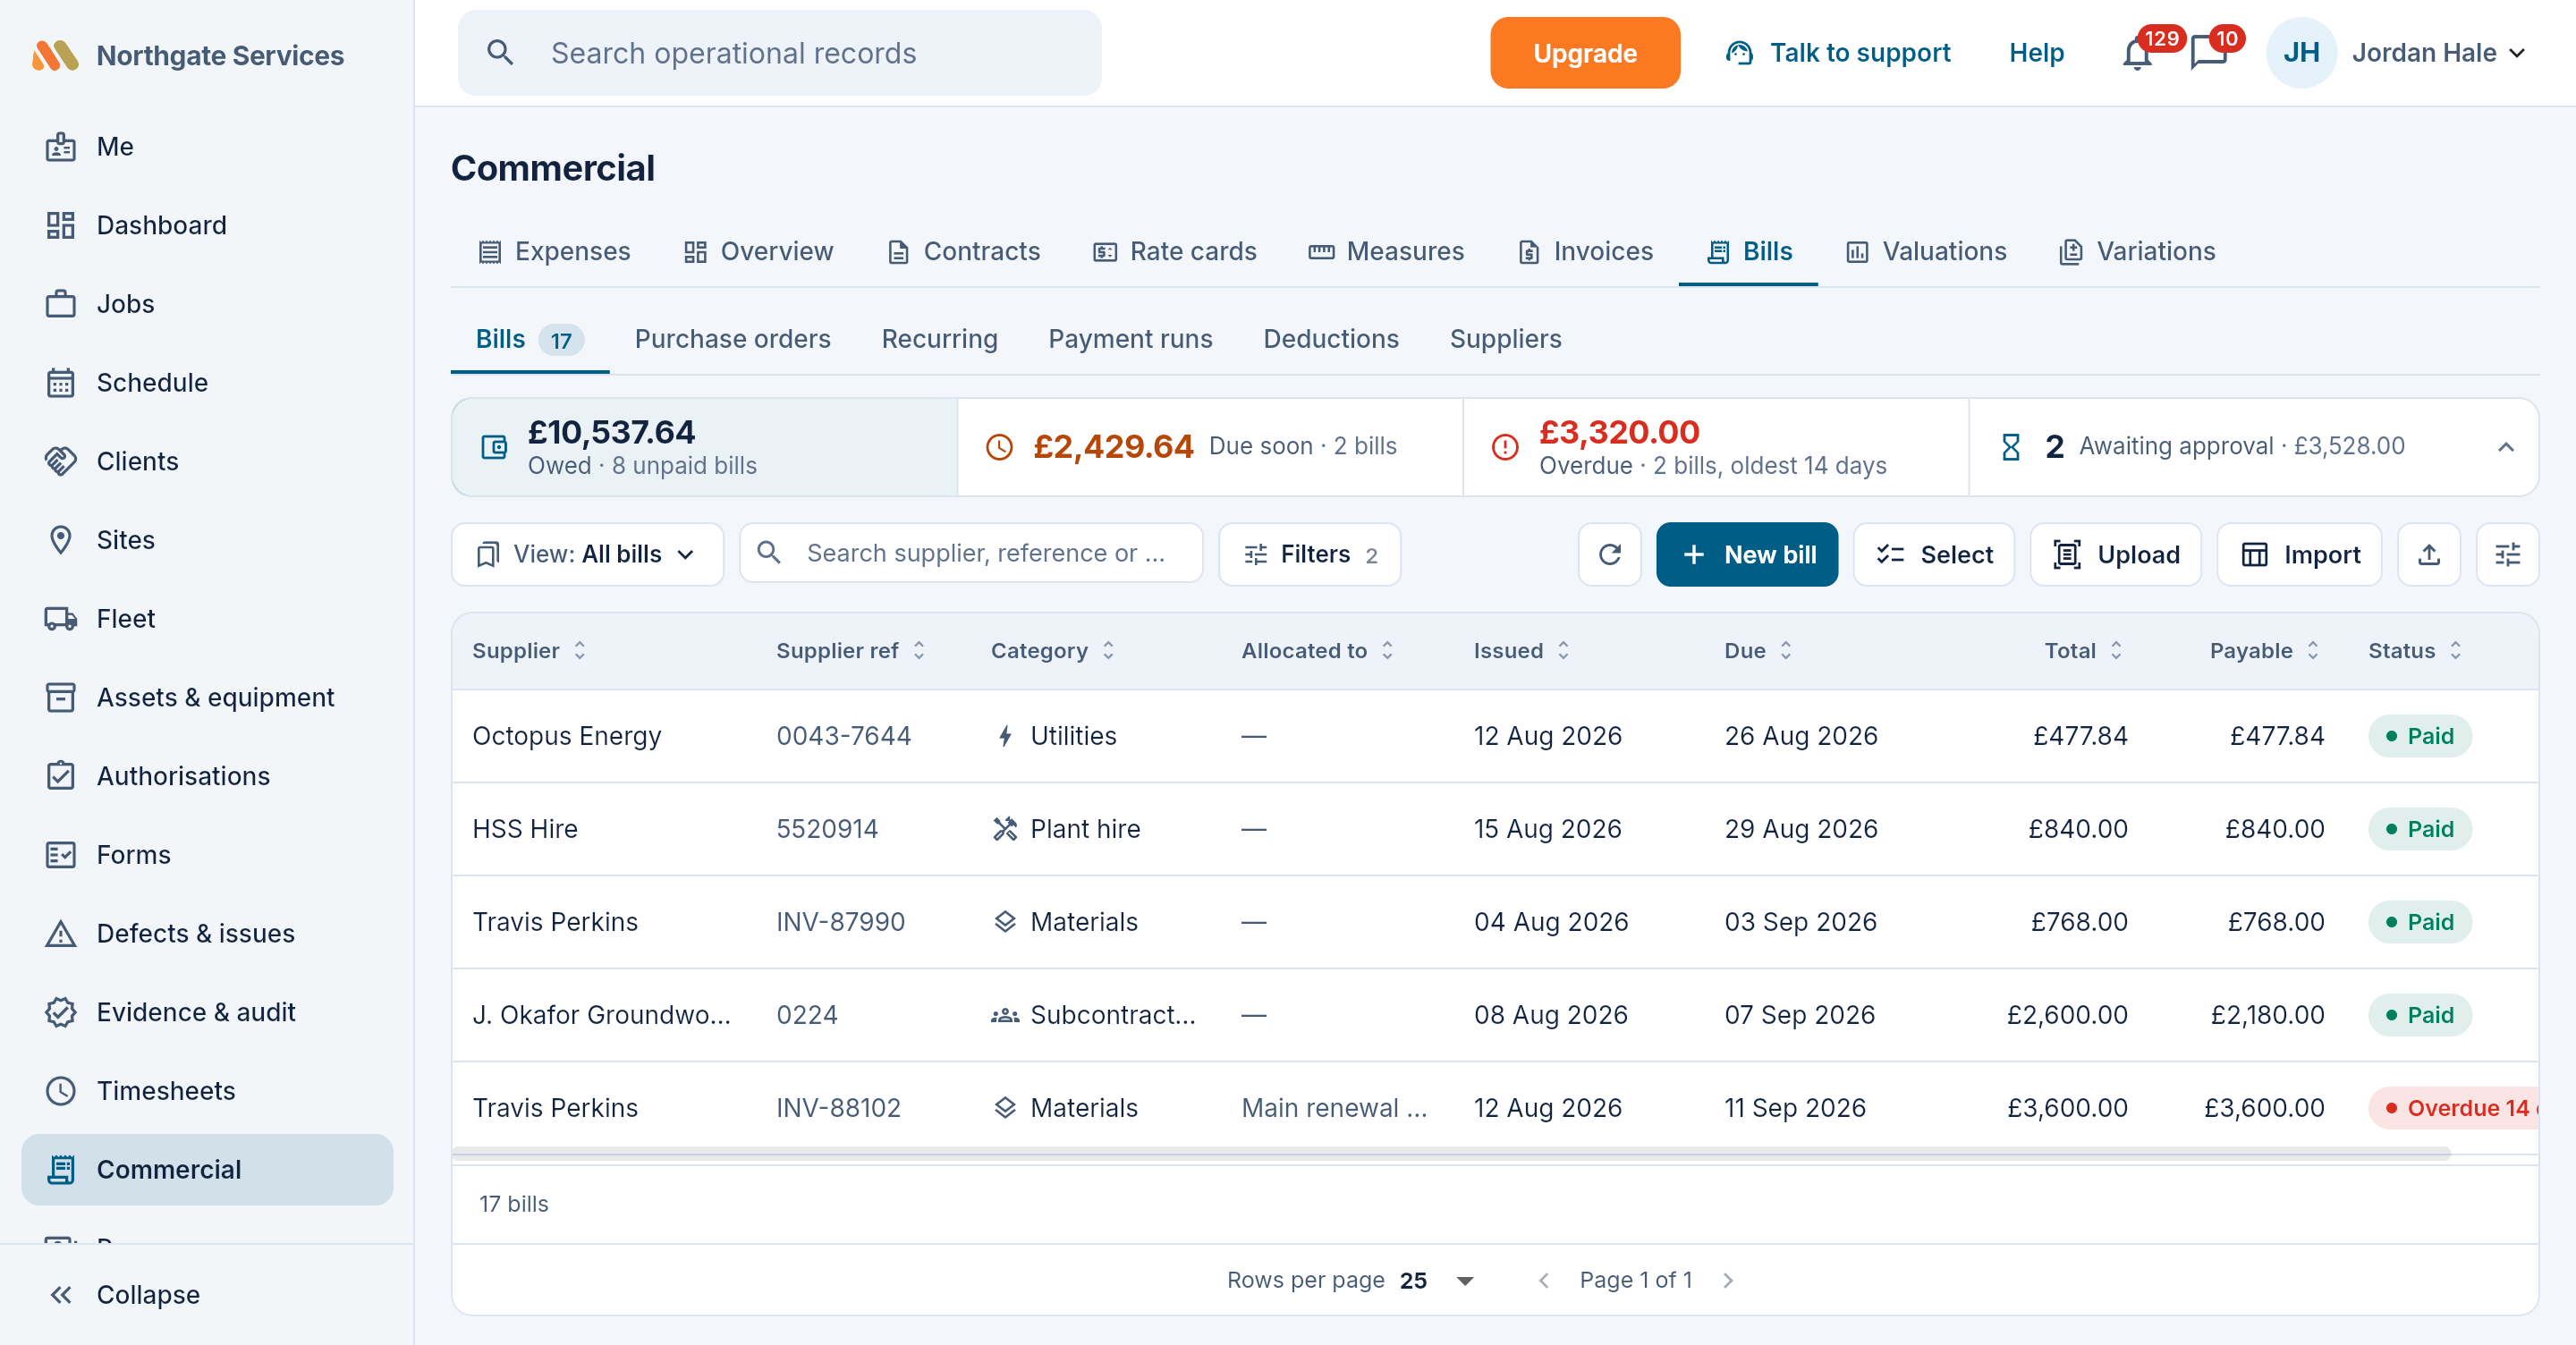Click the export upload-arrow icon button
The width and height of the screenshot is (2576, 1345).
tap(2429, 554)
